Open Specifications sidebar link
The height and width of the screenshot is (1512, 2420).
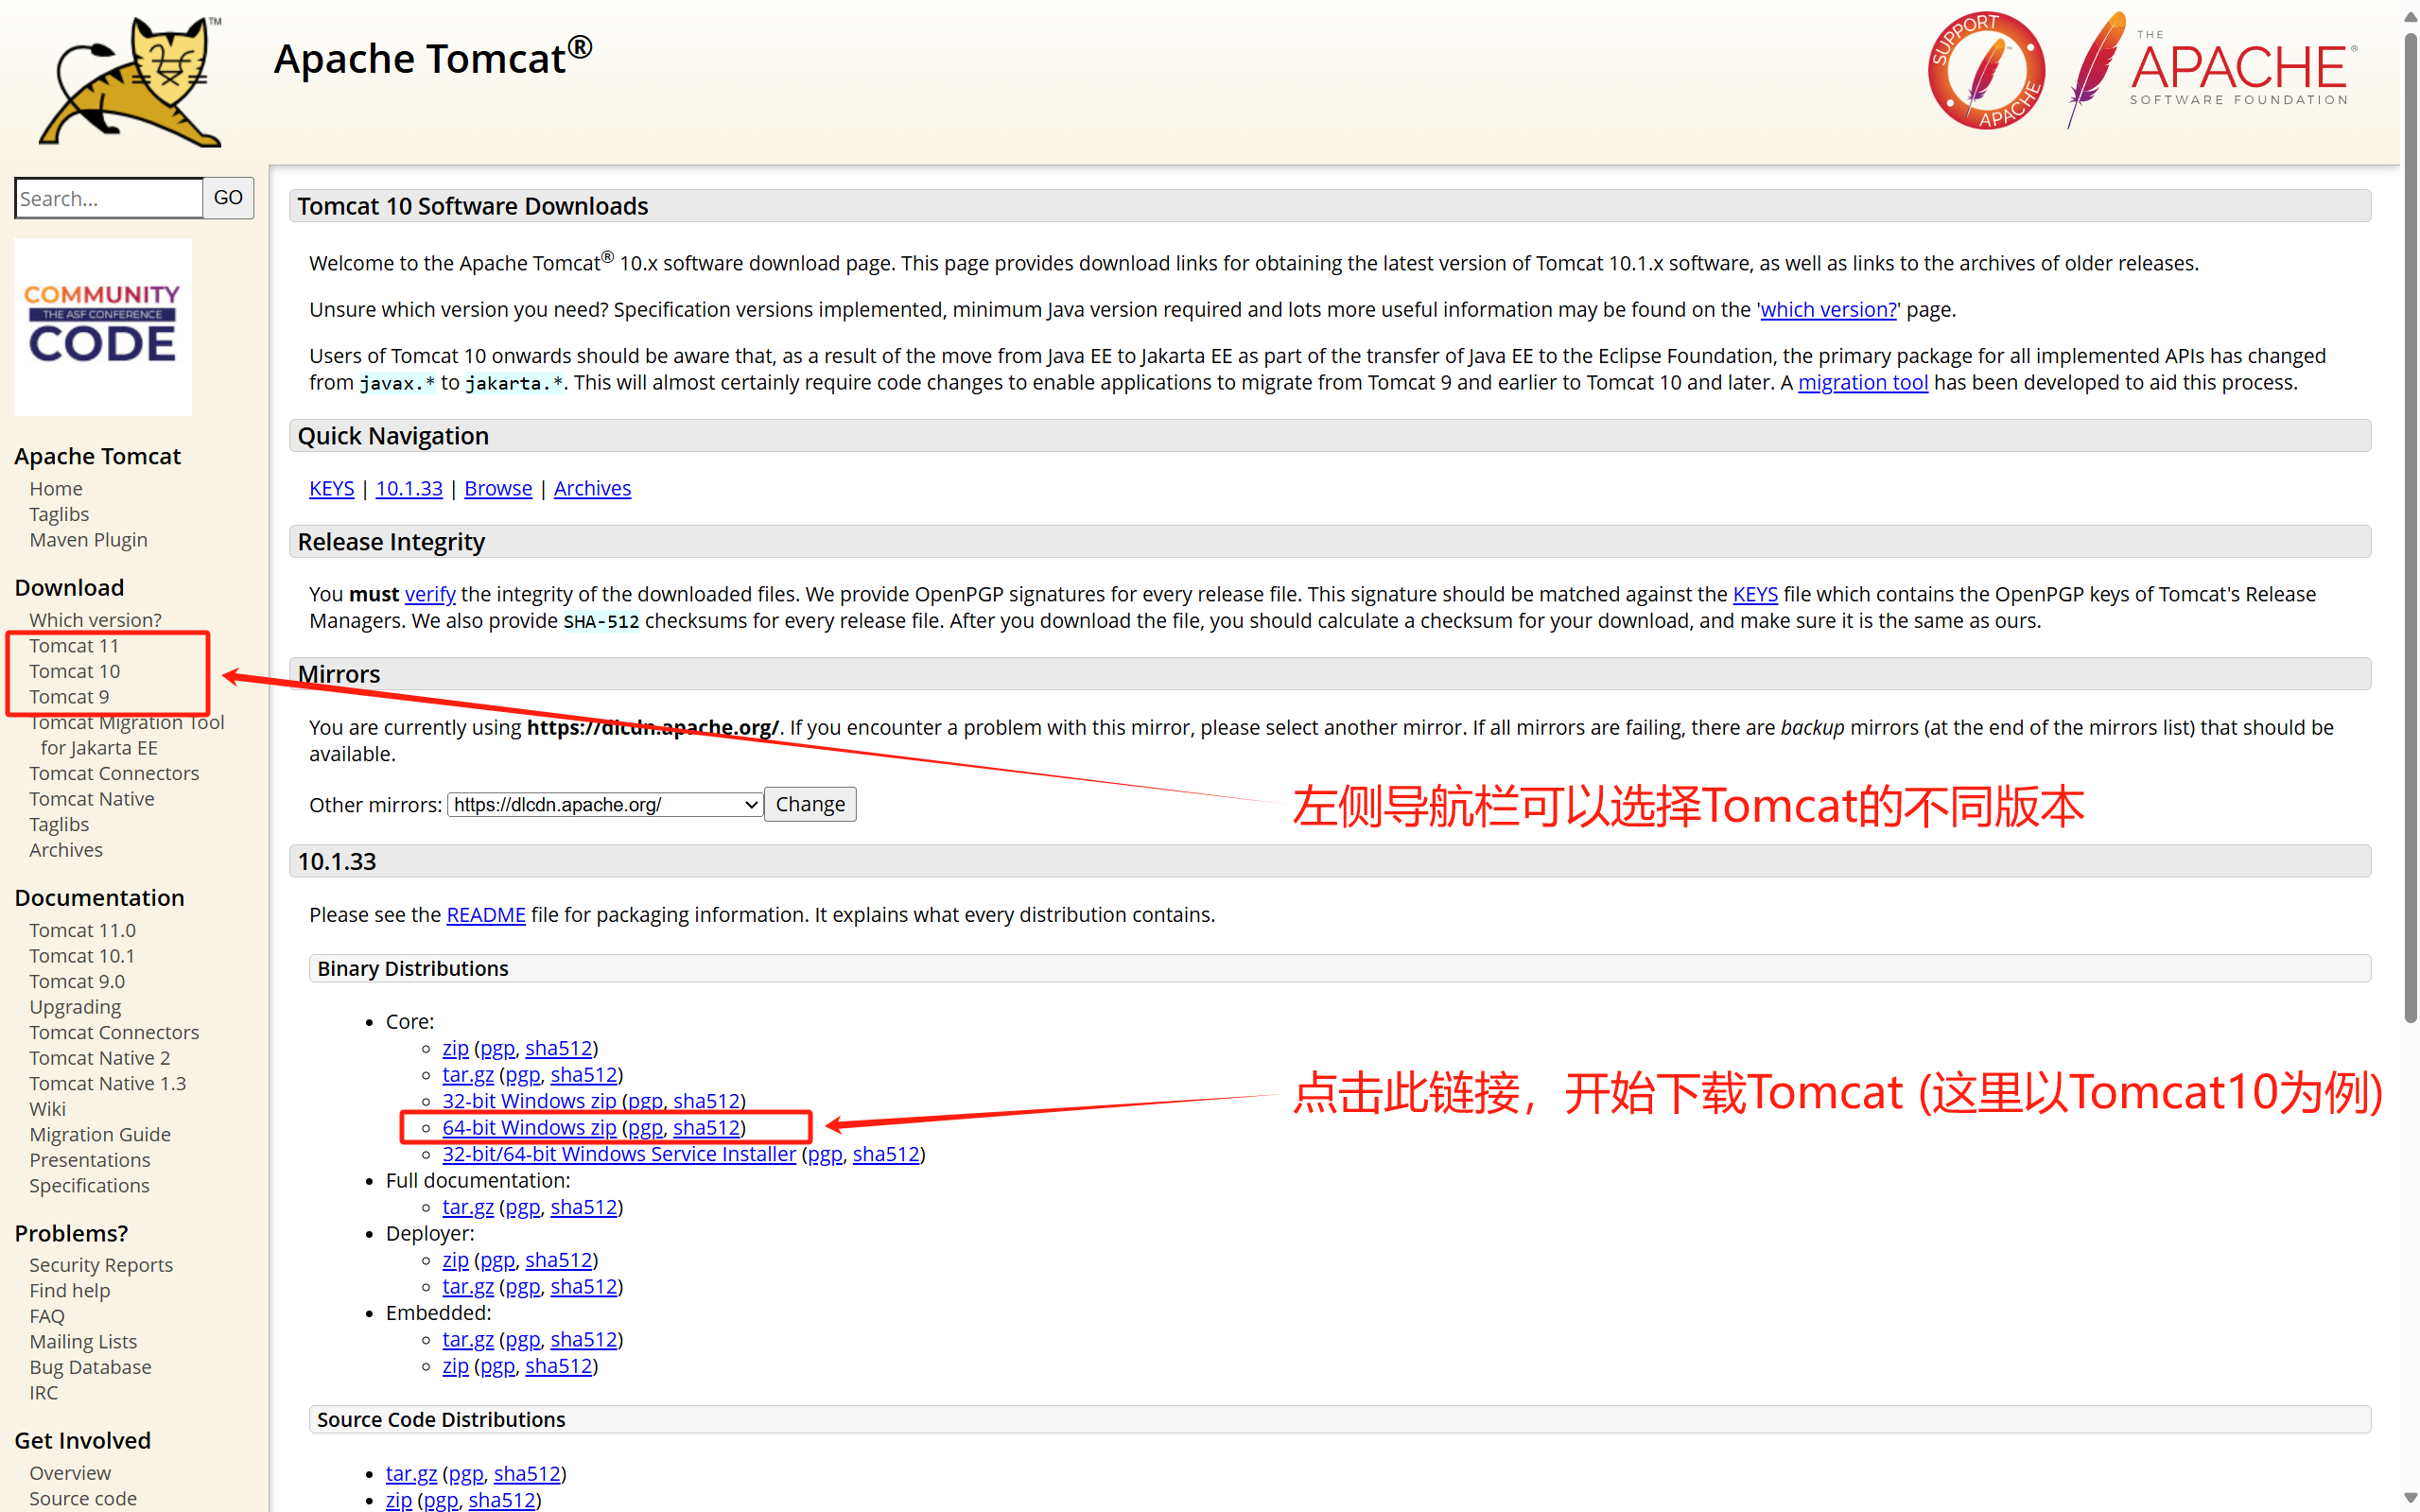click(89, 1185)
